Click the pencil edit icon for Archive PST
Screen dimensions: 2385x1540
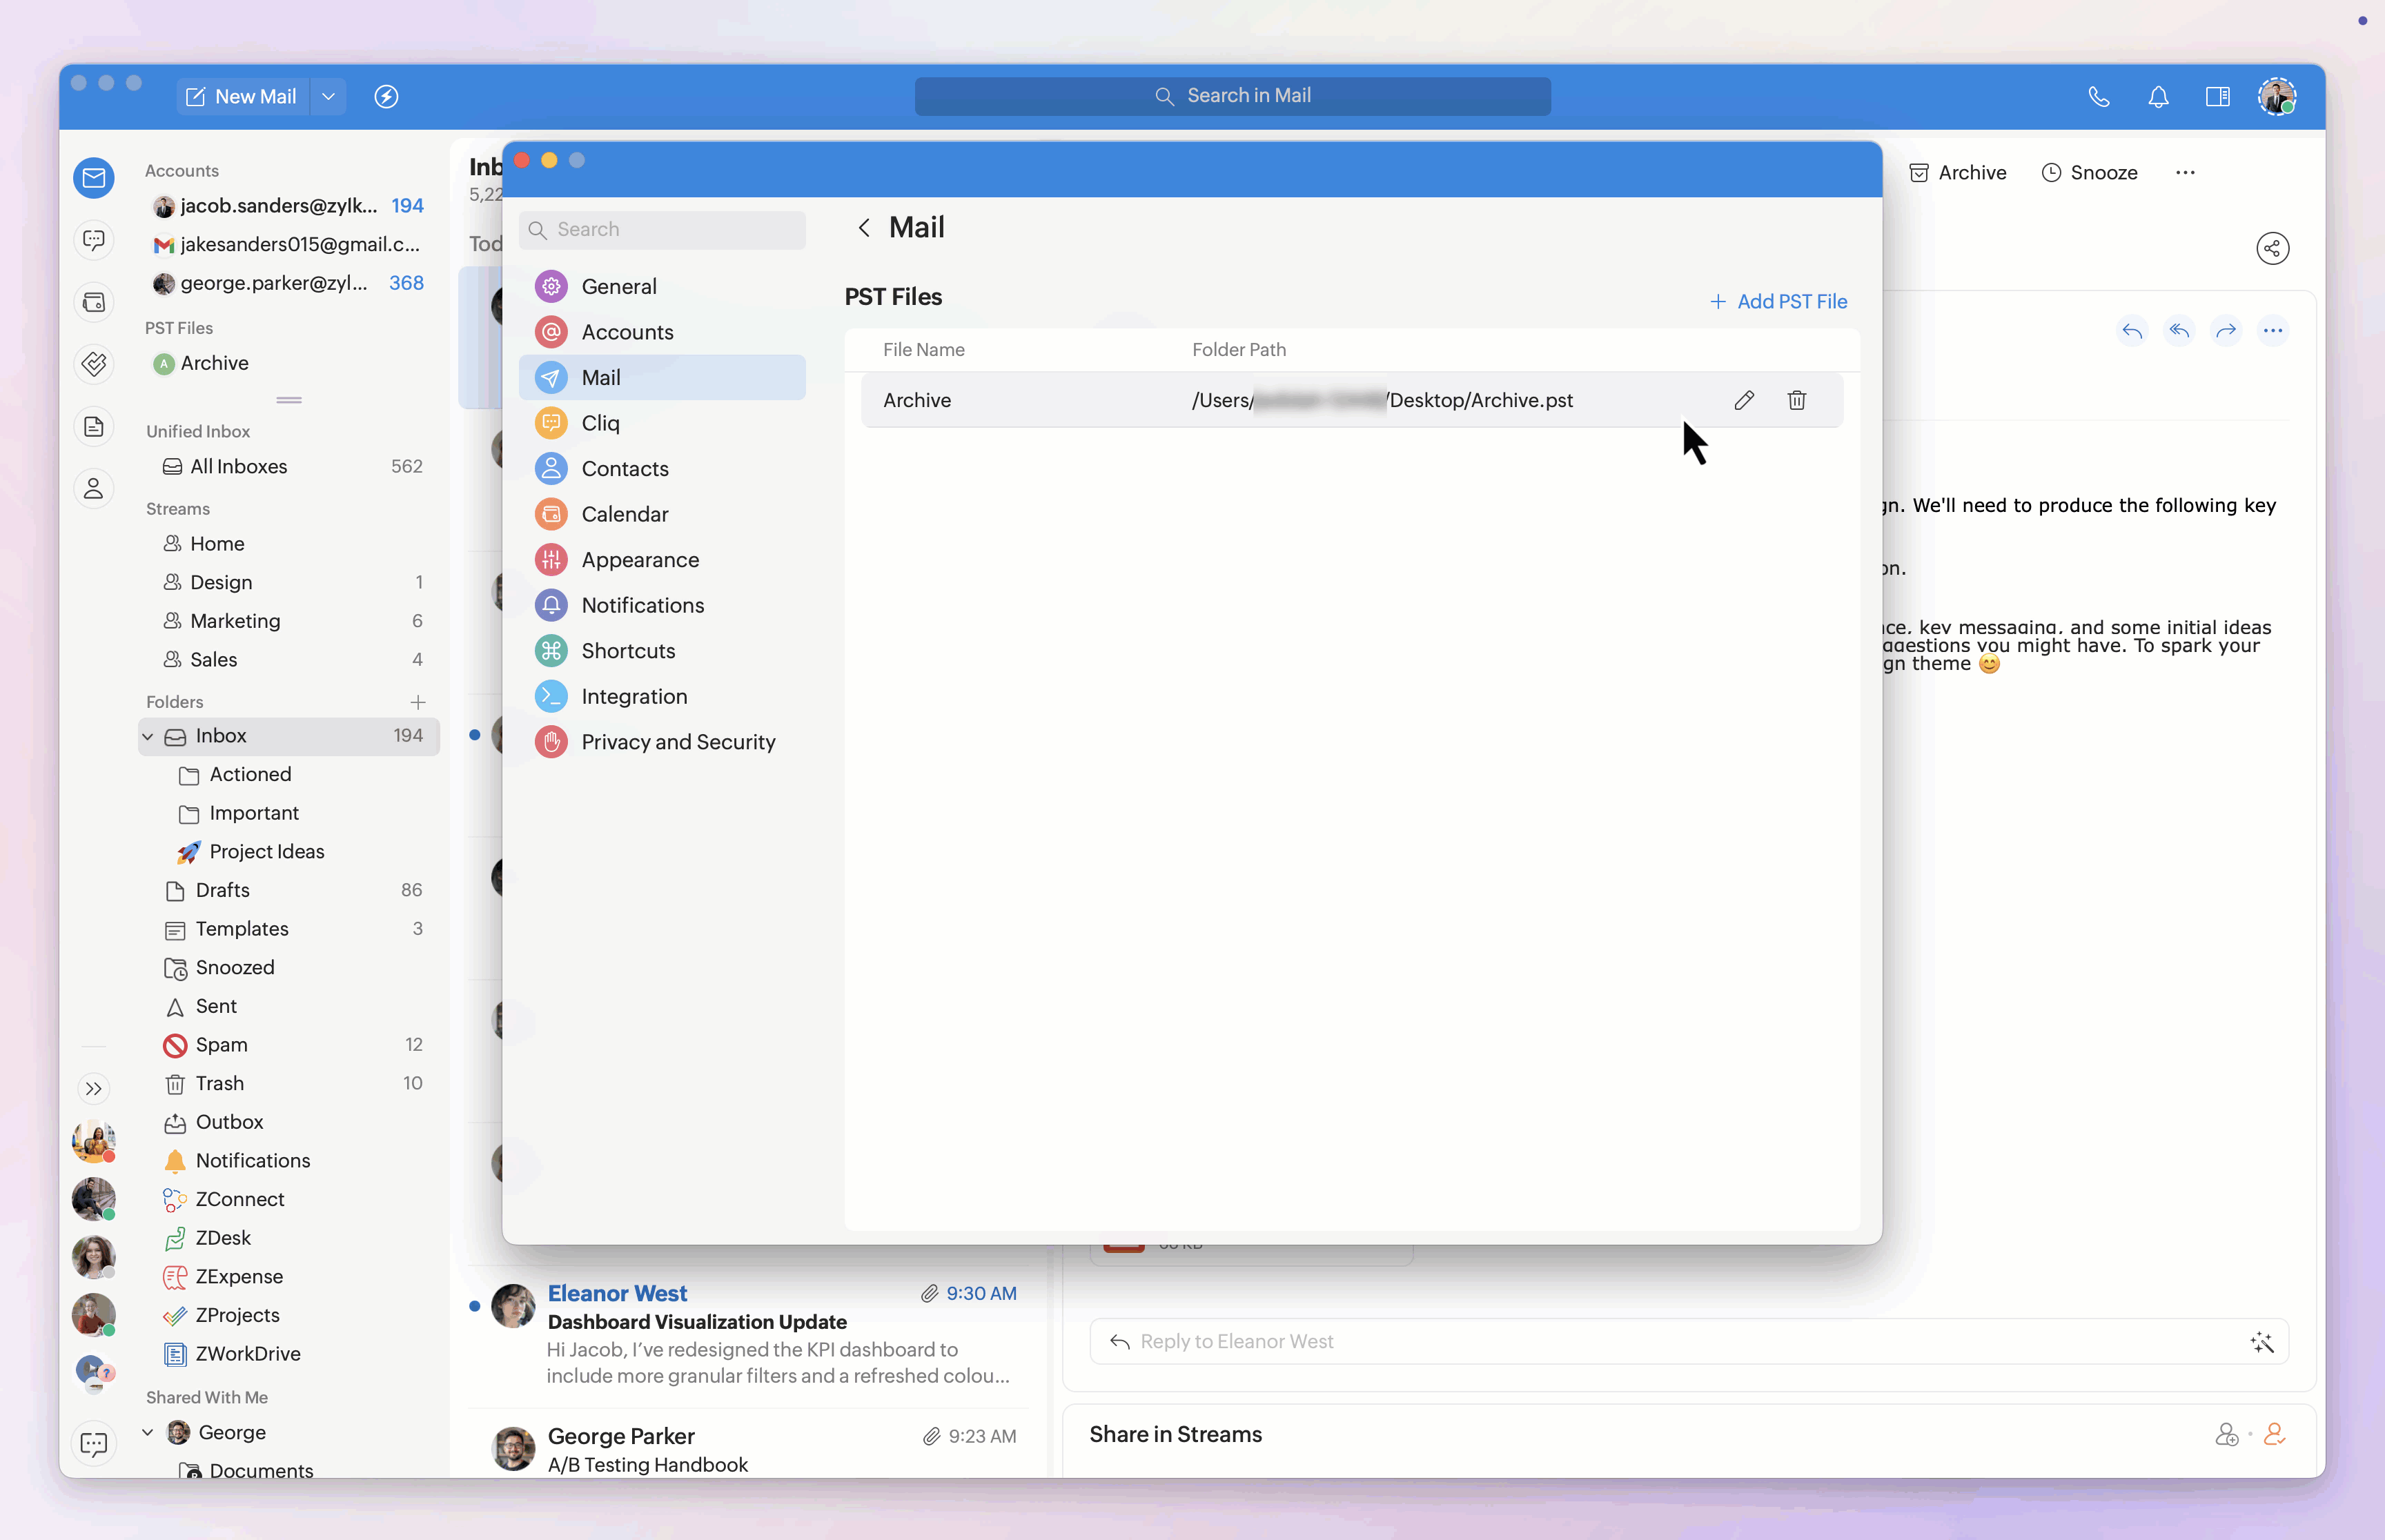point(1744,400)
